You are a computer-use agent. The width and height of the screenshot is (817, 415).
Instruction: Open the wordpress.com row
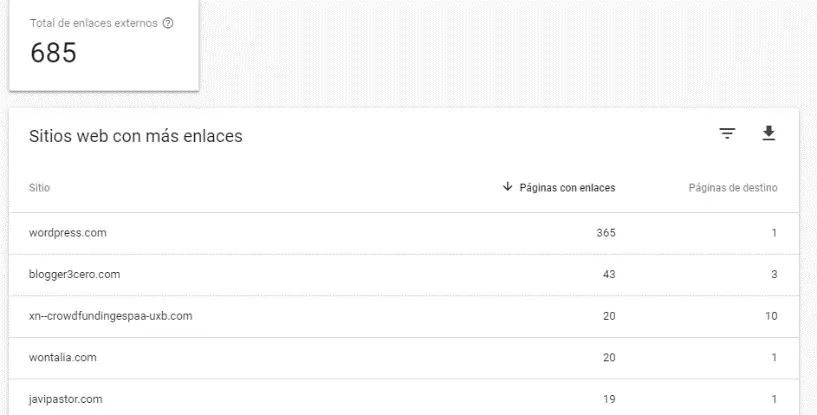(68, 232)
